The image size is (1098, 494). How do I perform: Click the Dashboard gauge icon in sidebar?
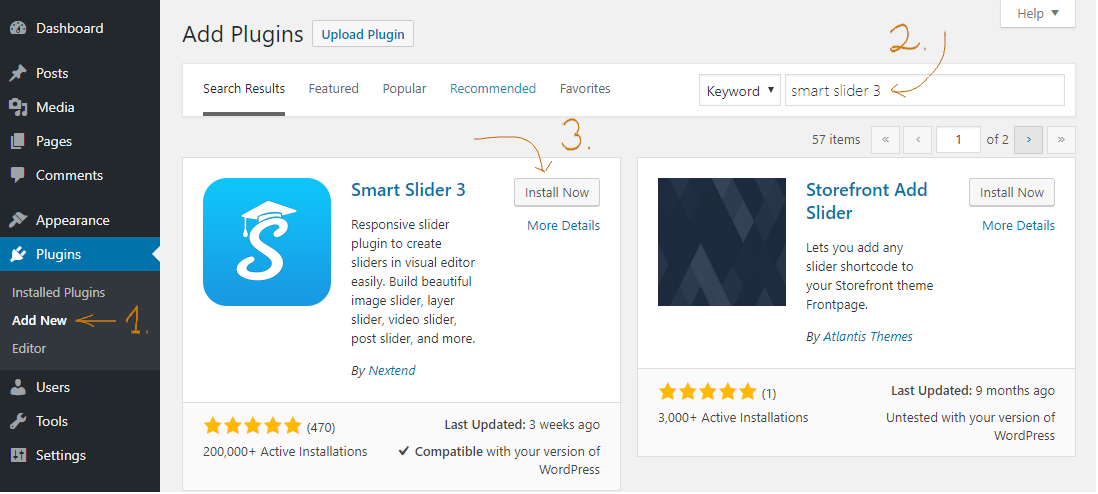pyautogui.click(x=18, y=29)
